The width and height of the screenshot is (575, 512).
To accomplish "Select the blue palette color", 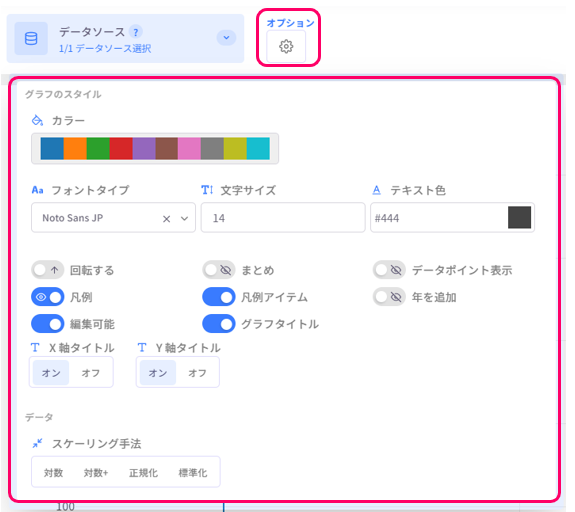I will pos(52,149).
